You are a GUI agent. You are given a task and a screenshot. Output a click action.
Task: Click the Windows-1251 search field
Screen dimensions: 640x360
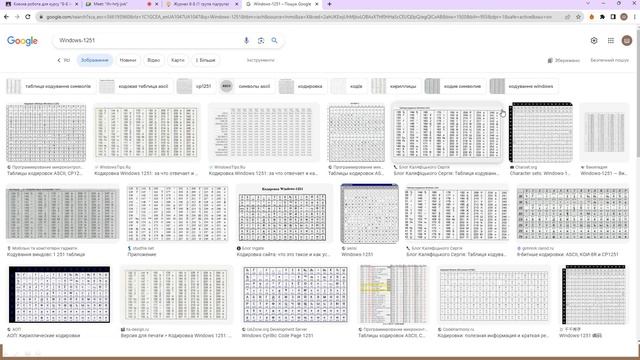[149, 40]
